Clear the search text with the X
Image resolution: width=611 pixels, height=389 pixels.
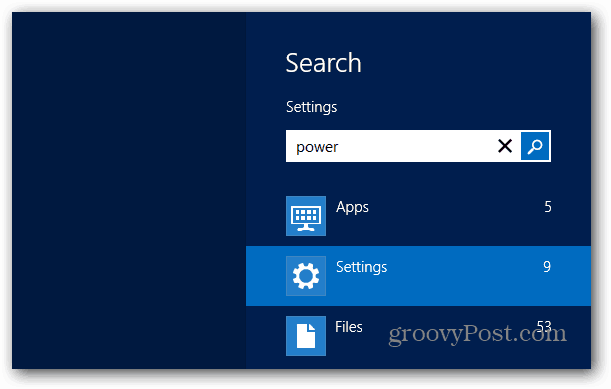[x=505, y=146]
